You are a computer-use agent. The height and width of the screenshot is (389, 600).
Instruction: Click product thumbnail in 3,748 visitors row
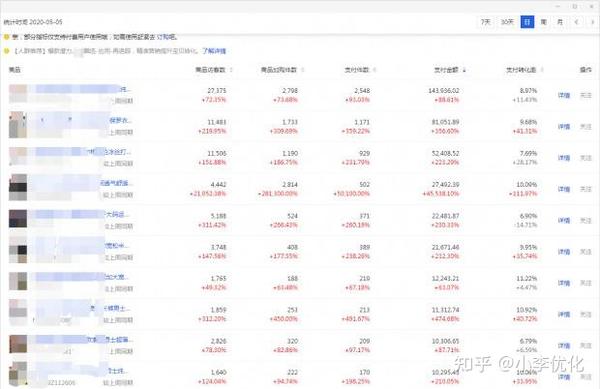[x=18, y=250]
